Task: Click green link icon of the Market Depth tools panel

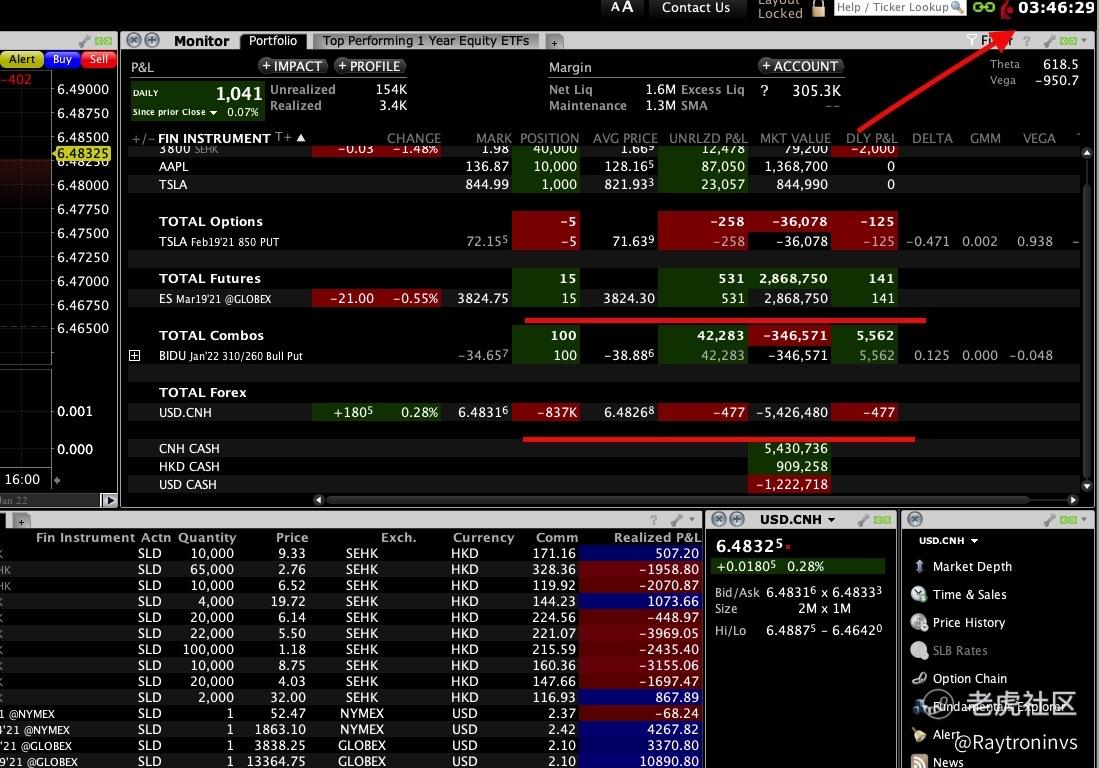Action: pyautogui.click(x=1068, y=520)
